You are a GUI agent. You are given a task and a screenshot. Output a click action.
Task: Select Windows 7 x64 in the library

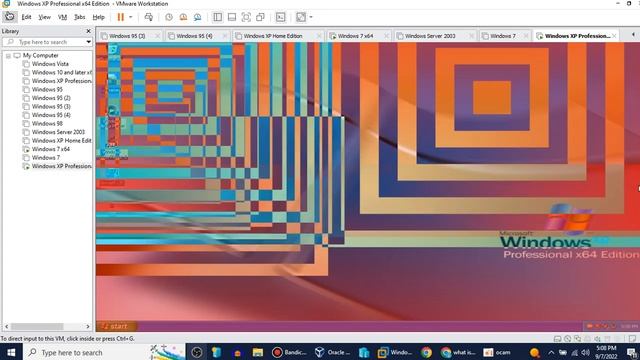tap(51, 149)
